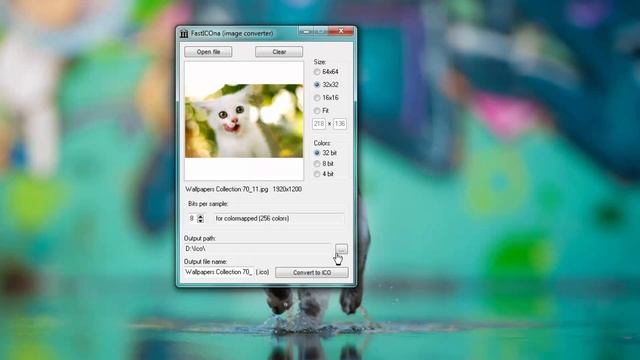Screen dimensions: 640x360
Task: Click the kitten image preview
Action: tap(244, 121)
